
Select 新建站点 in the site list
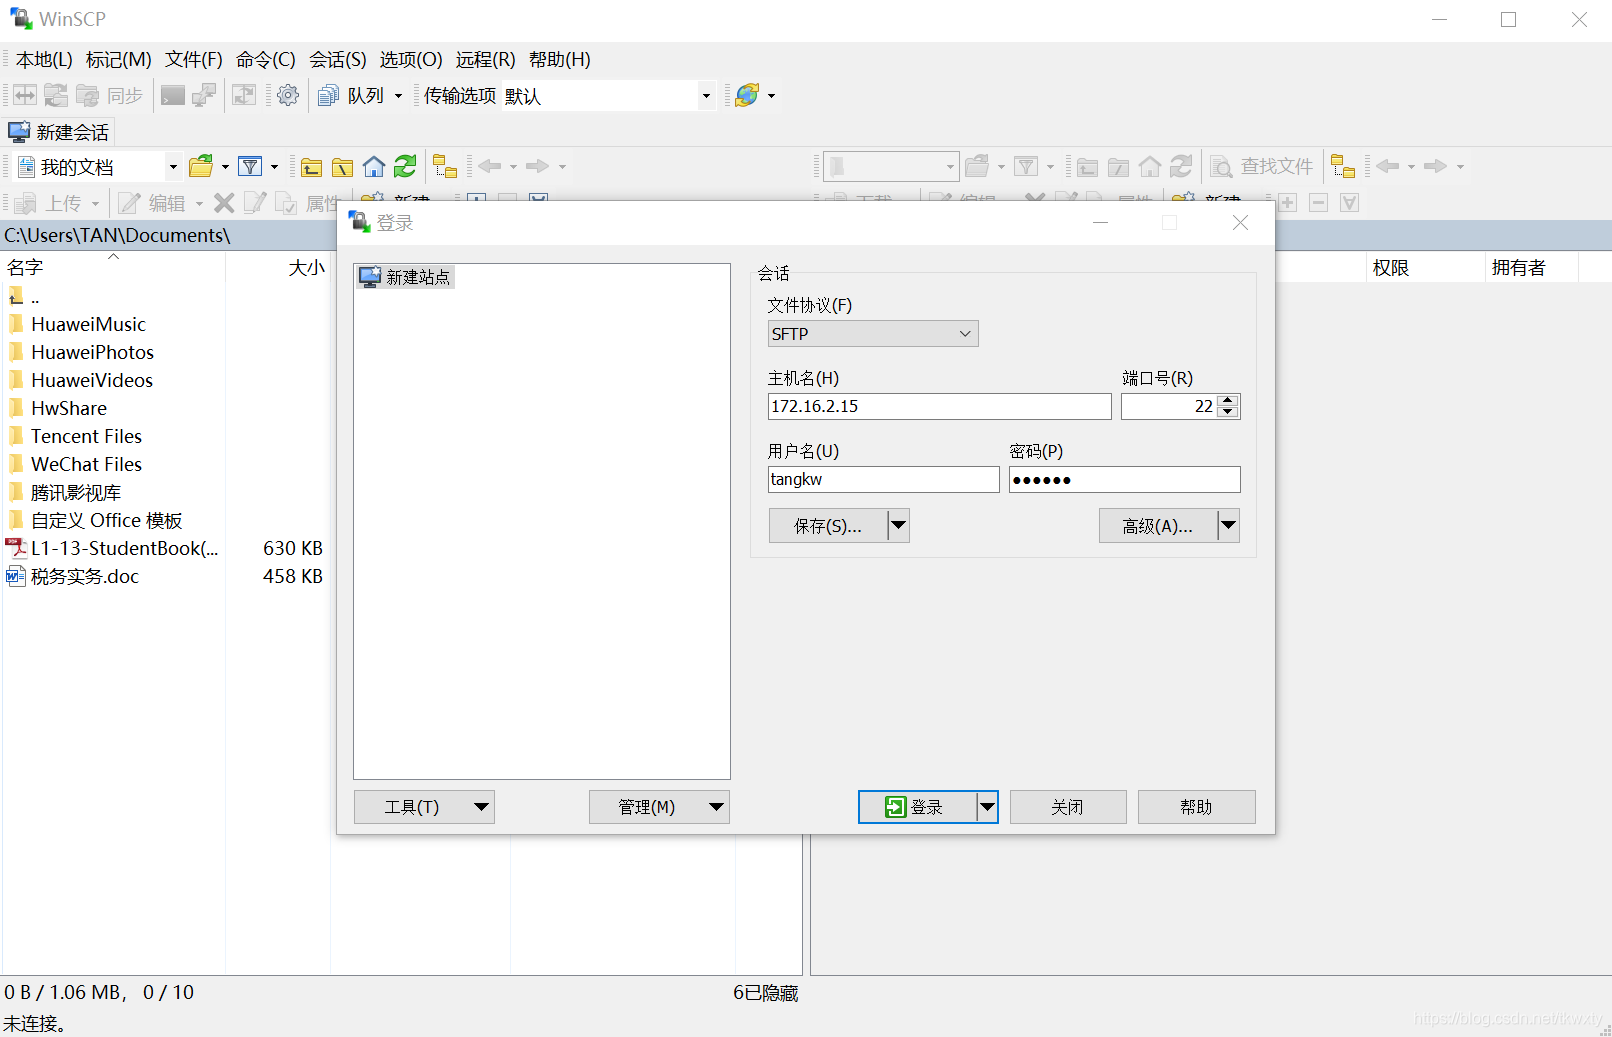click(x=406, y=277)
